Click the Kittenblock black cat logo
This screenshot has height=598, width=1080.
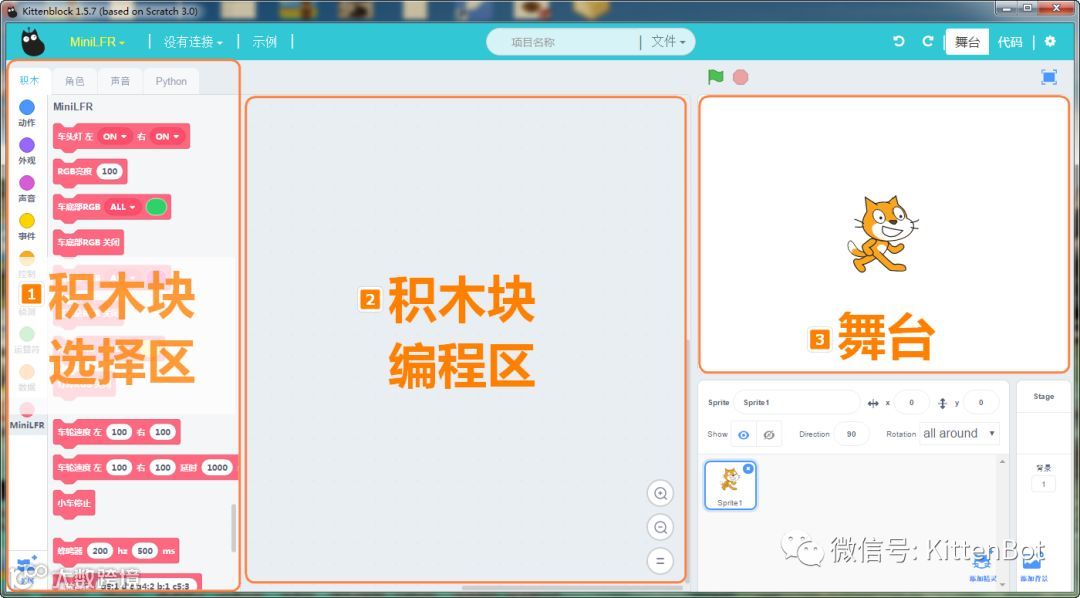point(32,42)
